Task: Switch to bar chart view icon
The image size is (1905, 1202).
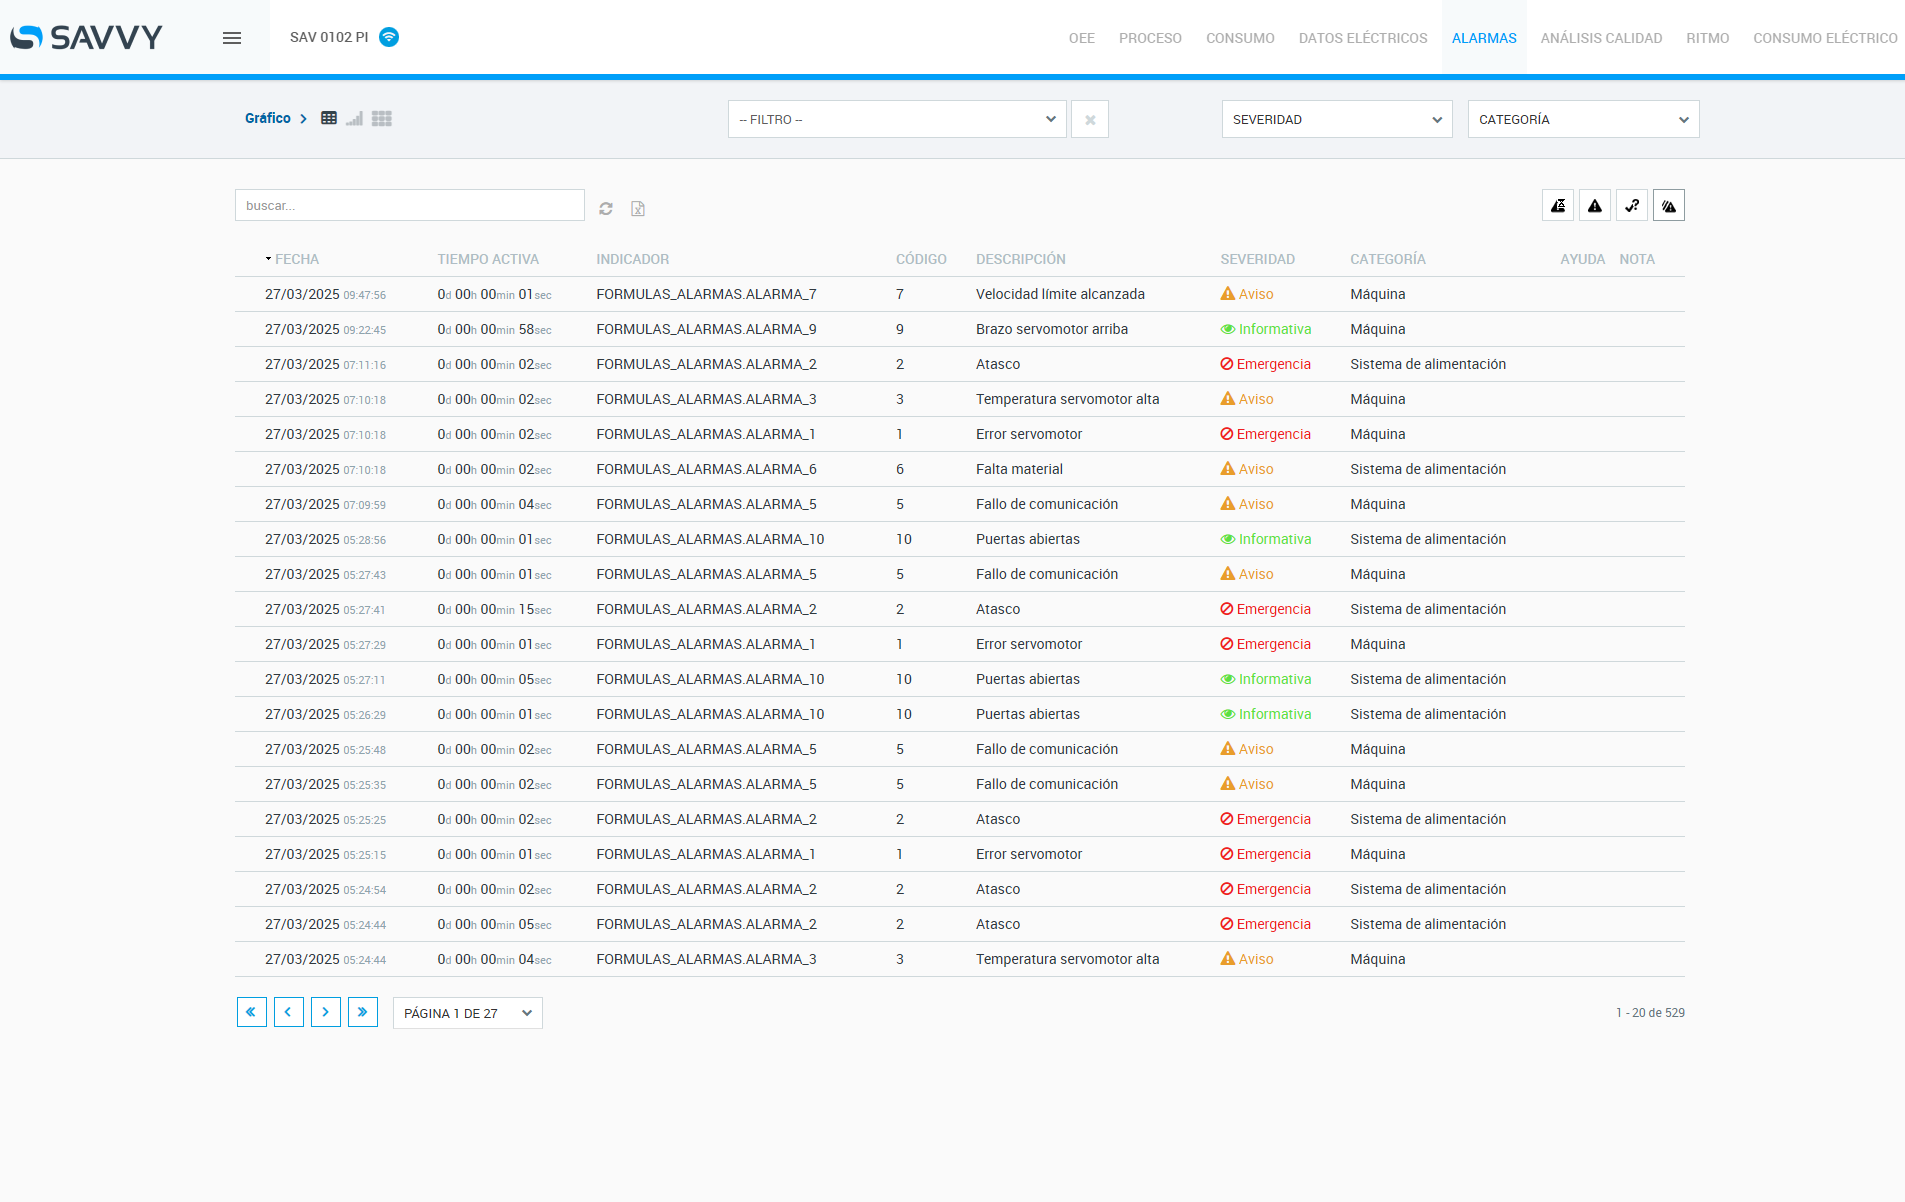Action: tap(355, 118)
